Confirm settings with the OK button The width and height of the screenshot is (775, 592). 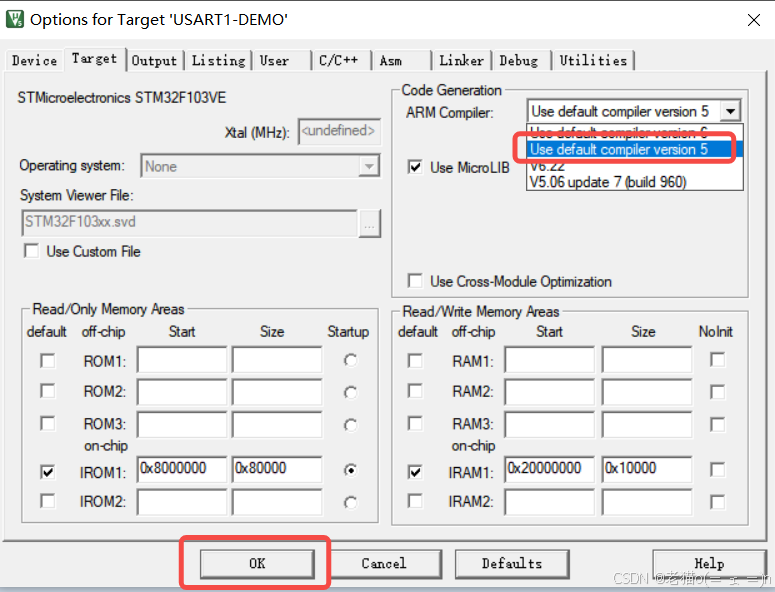point(257,564)
